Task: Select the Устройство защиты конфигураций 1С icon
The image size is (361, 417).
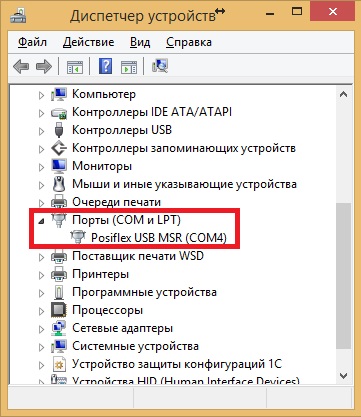Action: (x=59, y=364)
